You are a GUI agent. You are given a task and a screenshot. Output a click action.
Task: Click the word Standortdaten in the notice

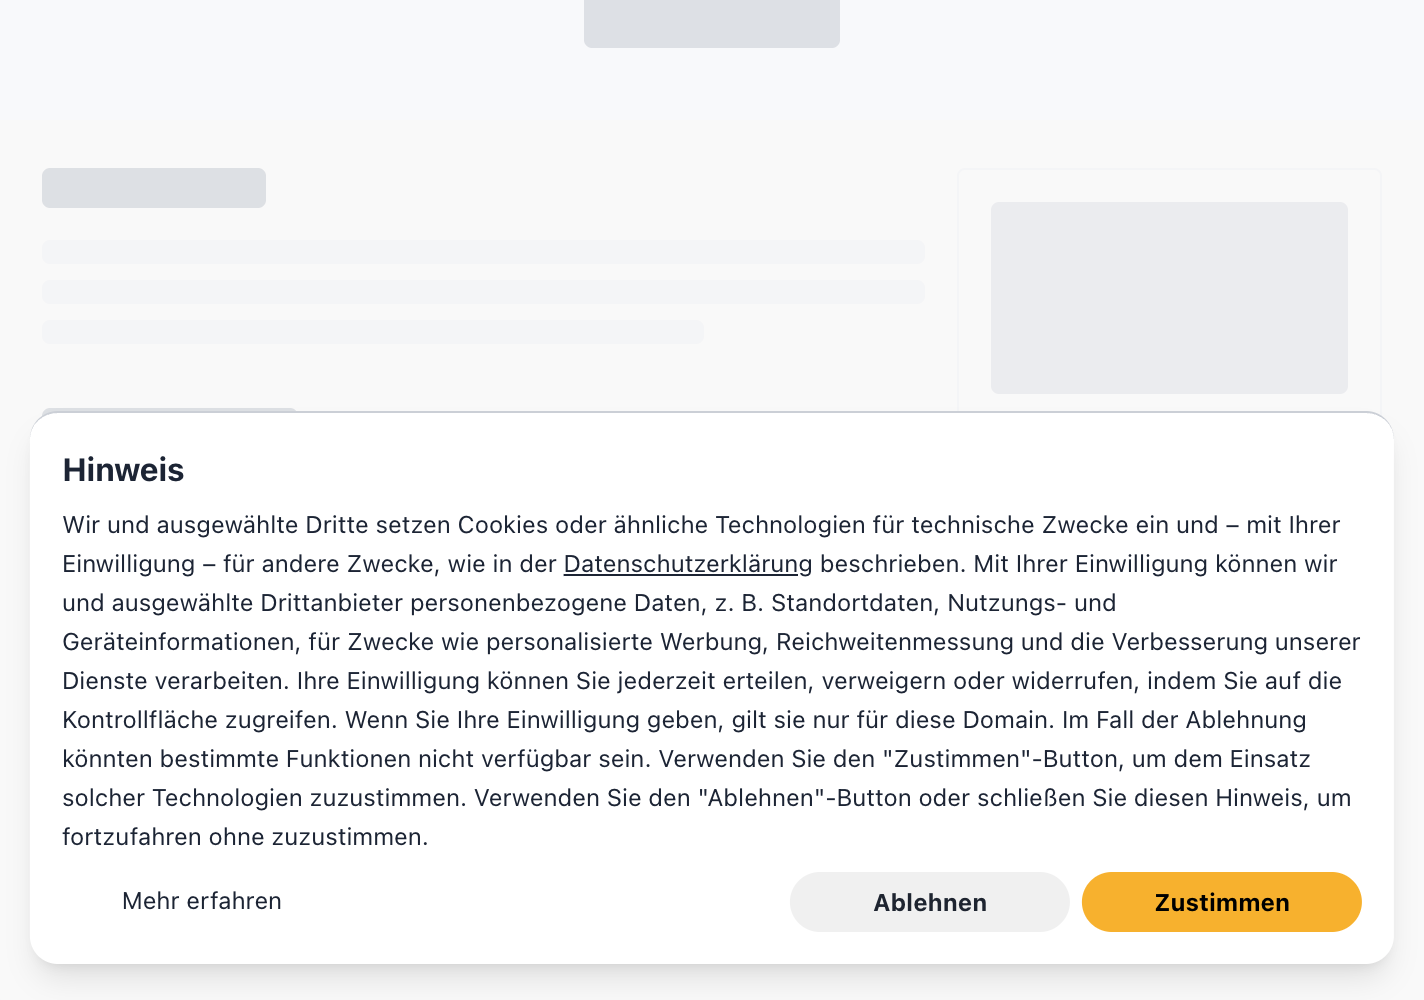(x=852, y=603)
